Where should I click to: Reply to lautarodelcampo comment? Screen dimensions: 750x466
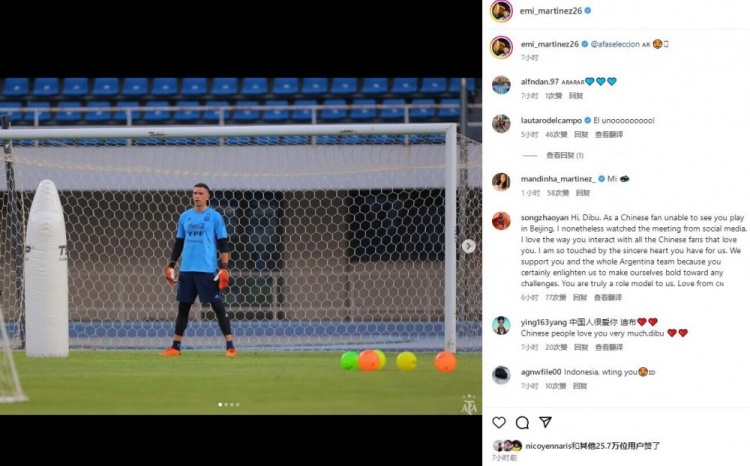(581, 134)
